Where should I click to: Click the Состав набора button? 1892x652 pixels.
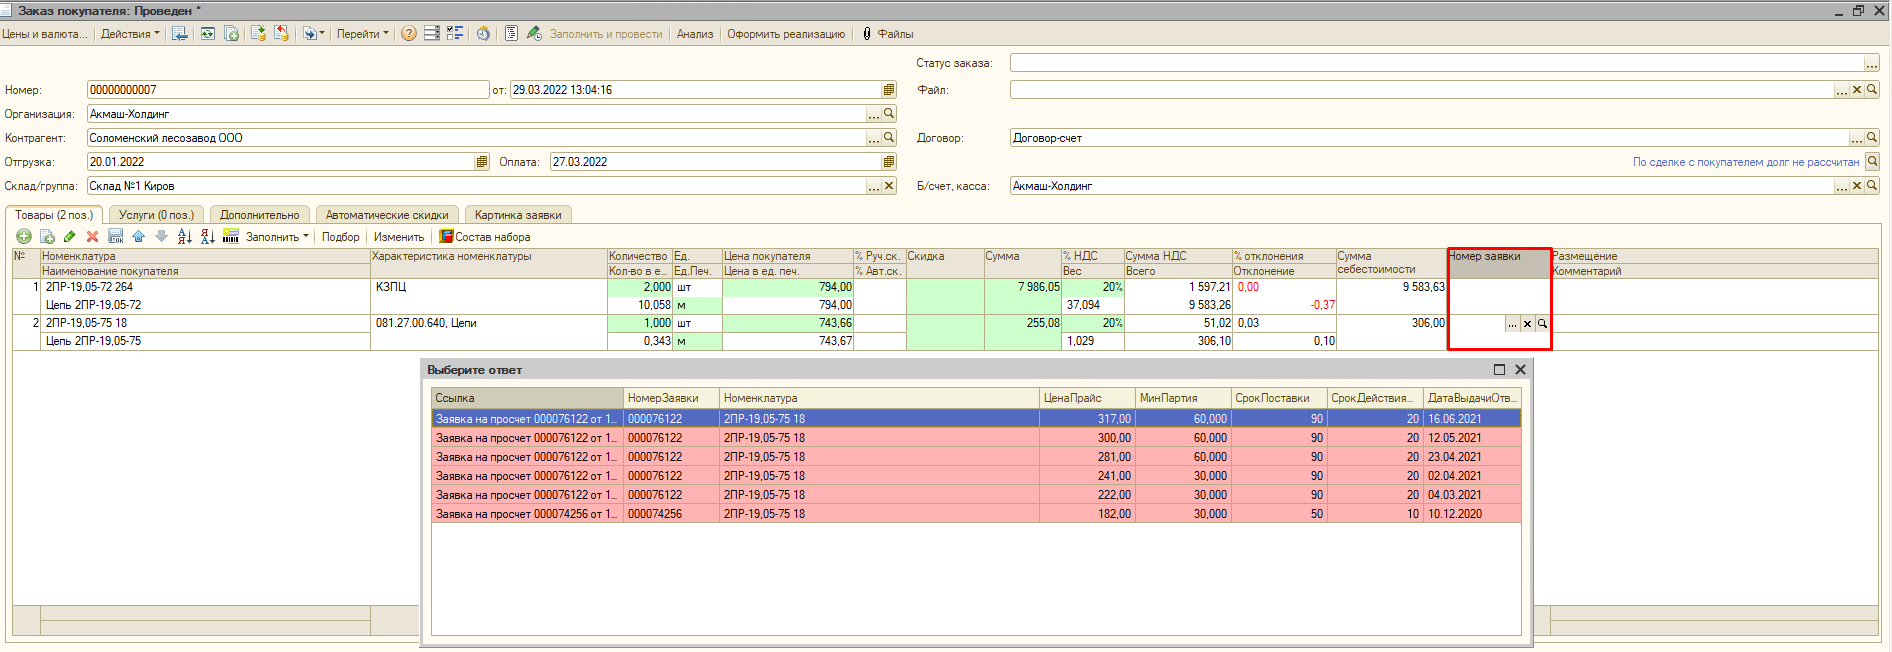pyautogui.click(x=485, y=237)
